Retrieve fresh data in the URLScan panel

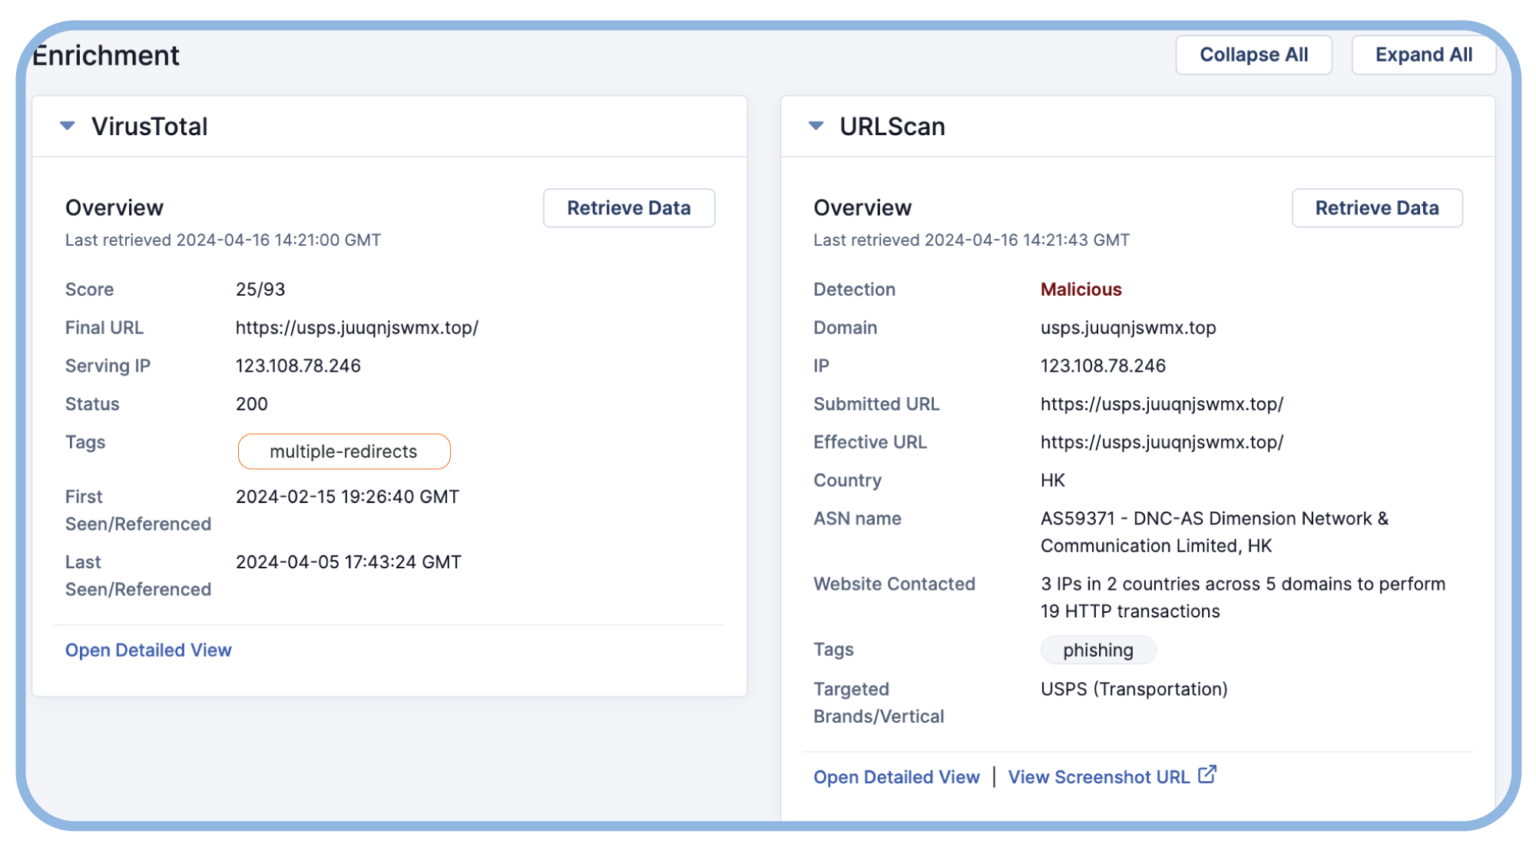click(1377, 208)
